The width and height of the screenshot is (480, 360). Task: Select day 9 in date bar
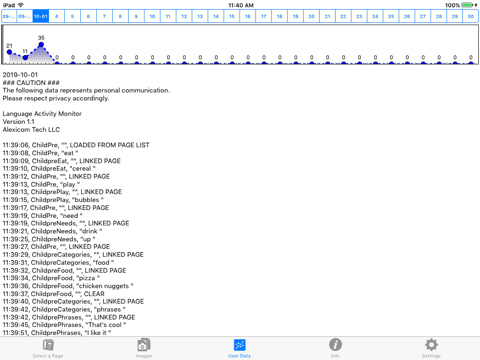coord(136,16)
